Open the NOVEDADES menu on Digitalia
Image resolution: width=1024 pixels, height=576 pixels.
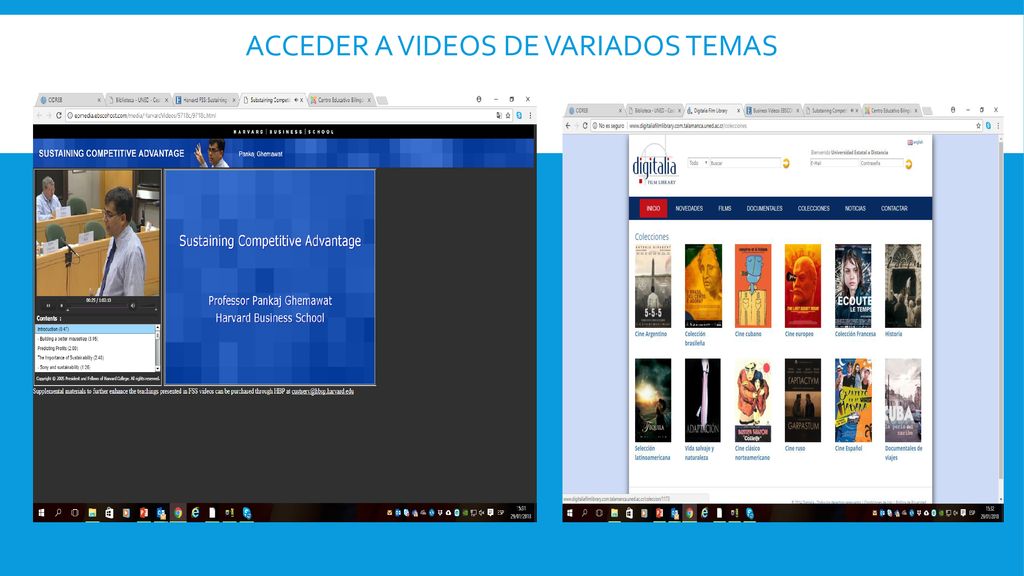coord(689,208)
